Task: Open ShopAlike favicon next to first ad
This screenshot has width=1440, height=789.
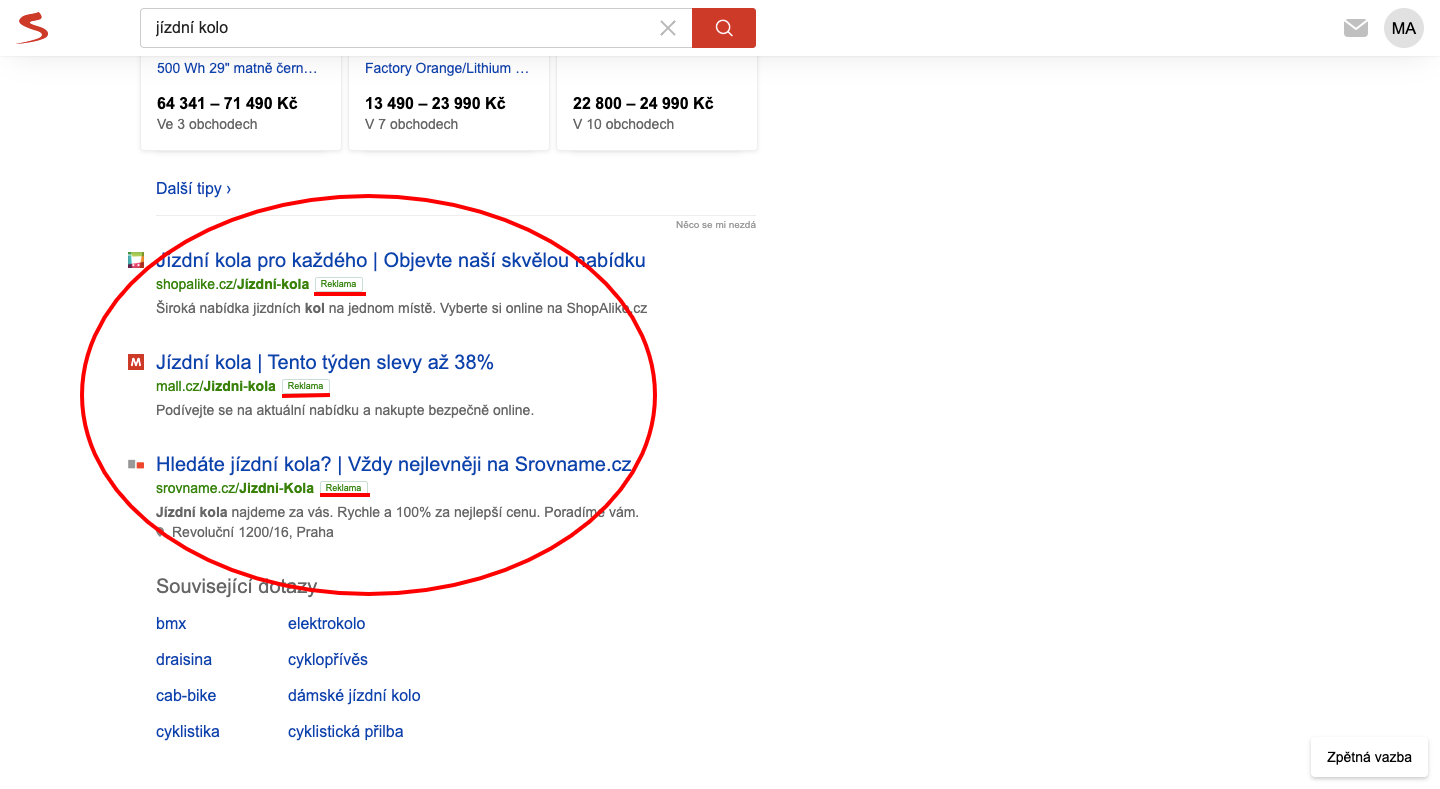Action: (136, 260)
